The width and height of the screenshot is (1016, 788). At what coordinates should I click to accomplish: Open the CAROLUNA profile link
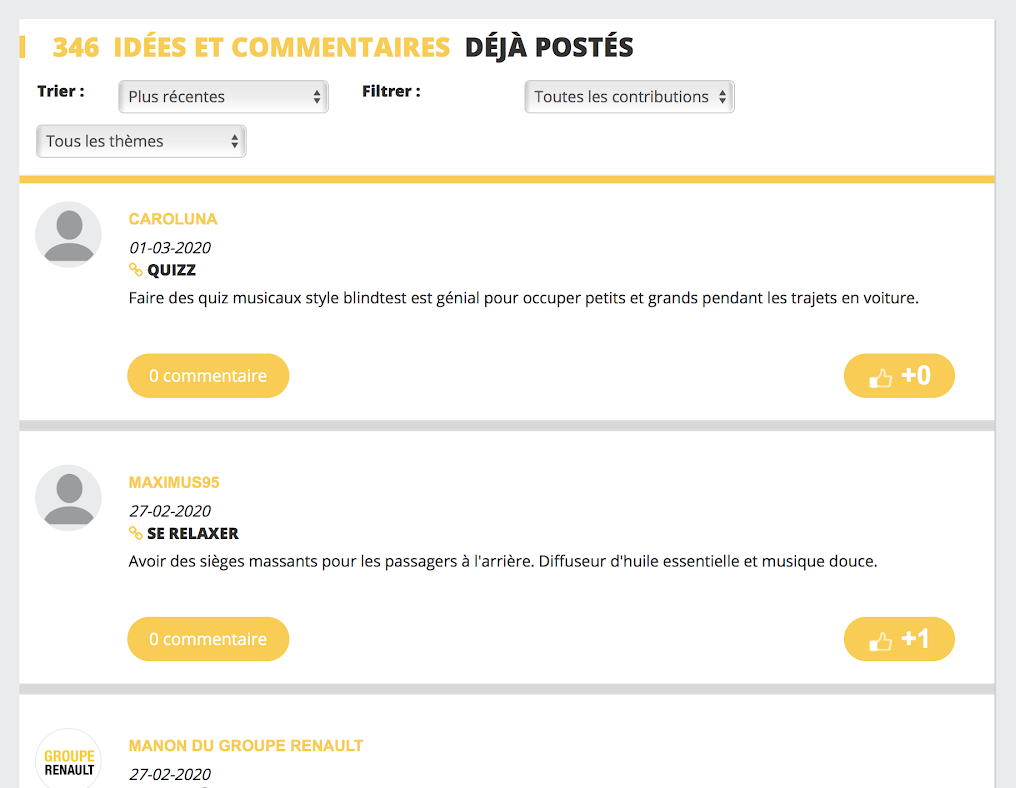(x=173, y=219)
